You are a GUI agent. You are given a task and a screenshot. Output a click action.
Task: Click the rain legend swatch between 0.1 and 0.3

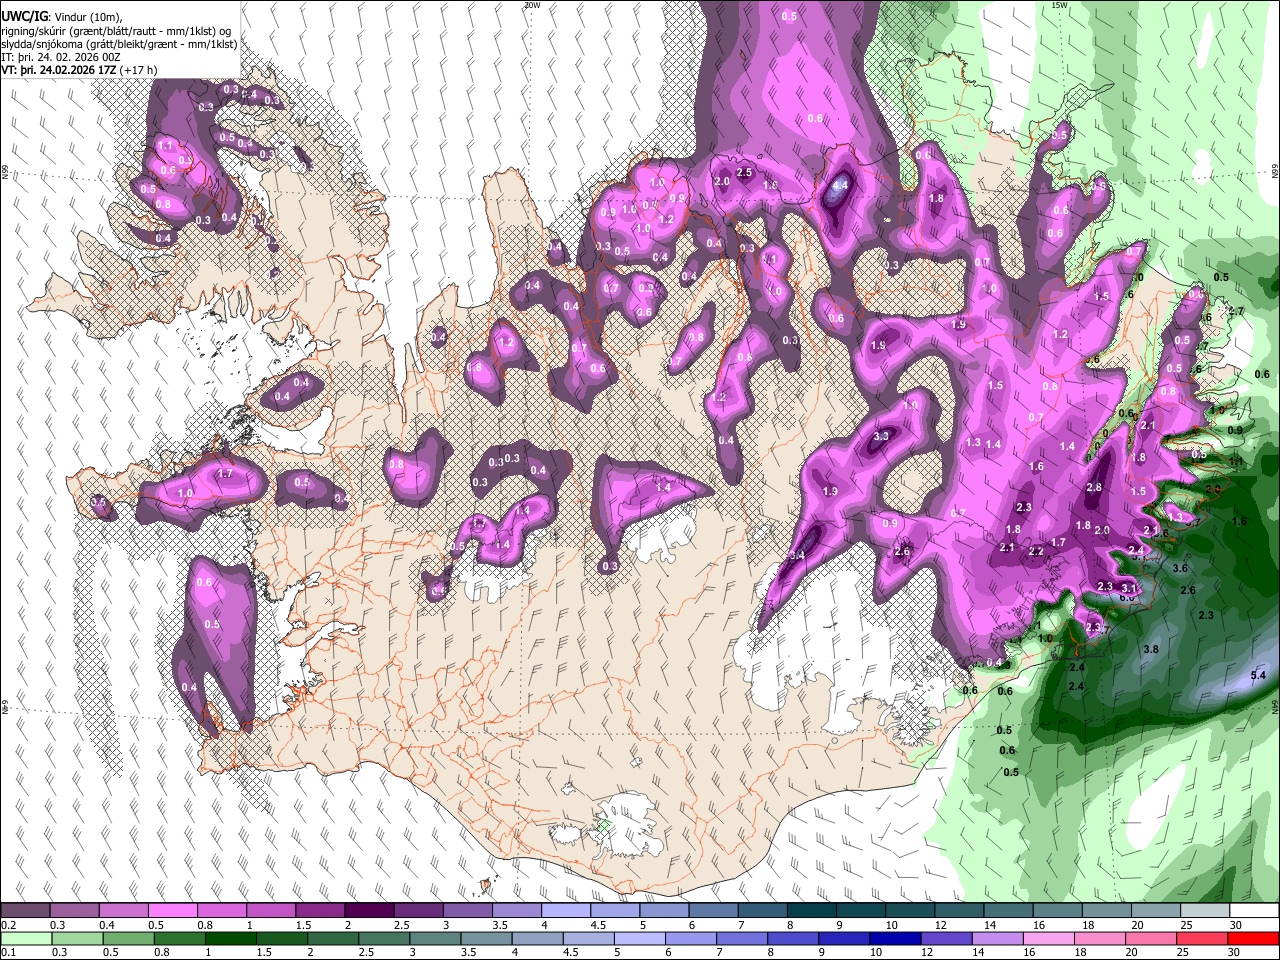click(x=25, y=938)
